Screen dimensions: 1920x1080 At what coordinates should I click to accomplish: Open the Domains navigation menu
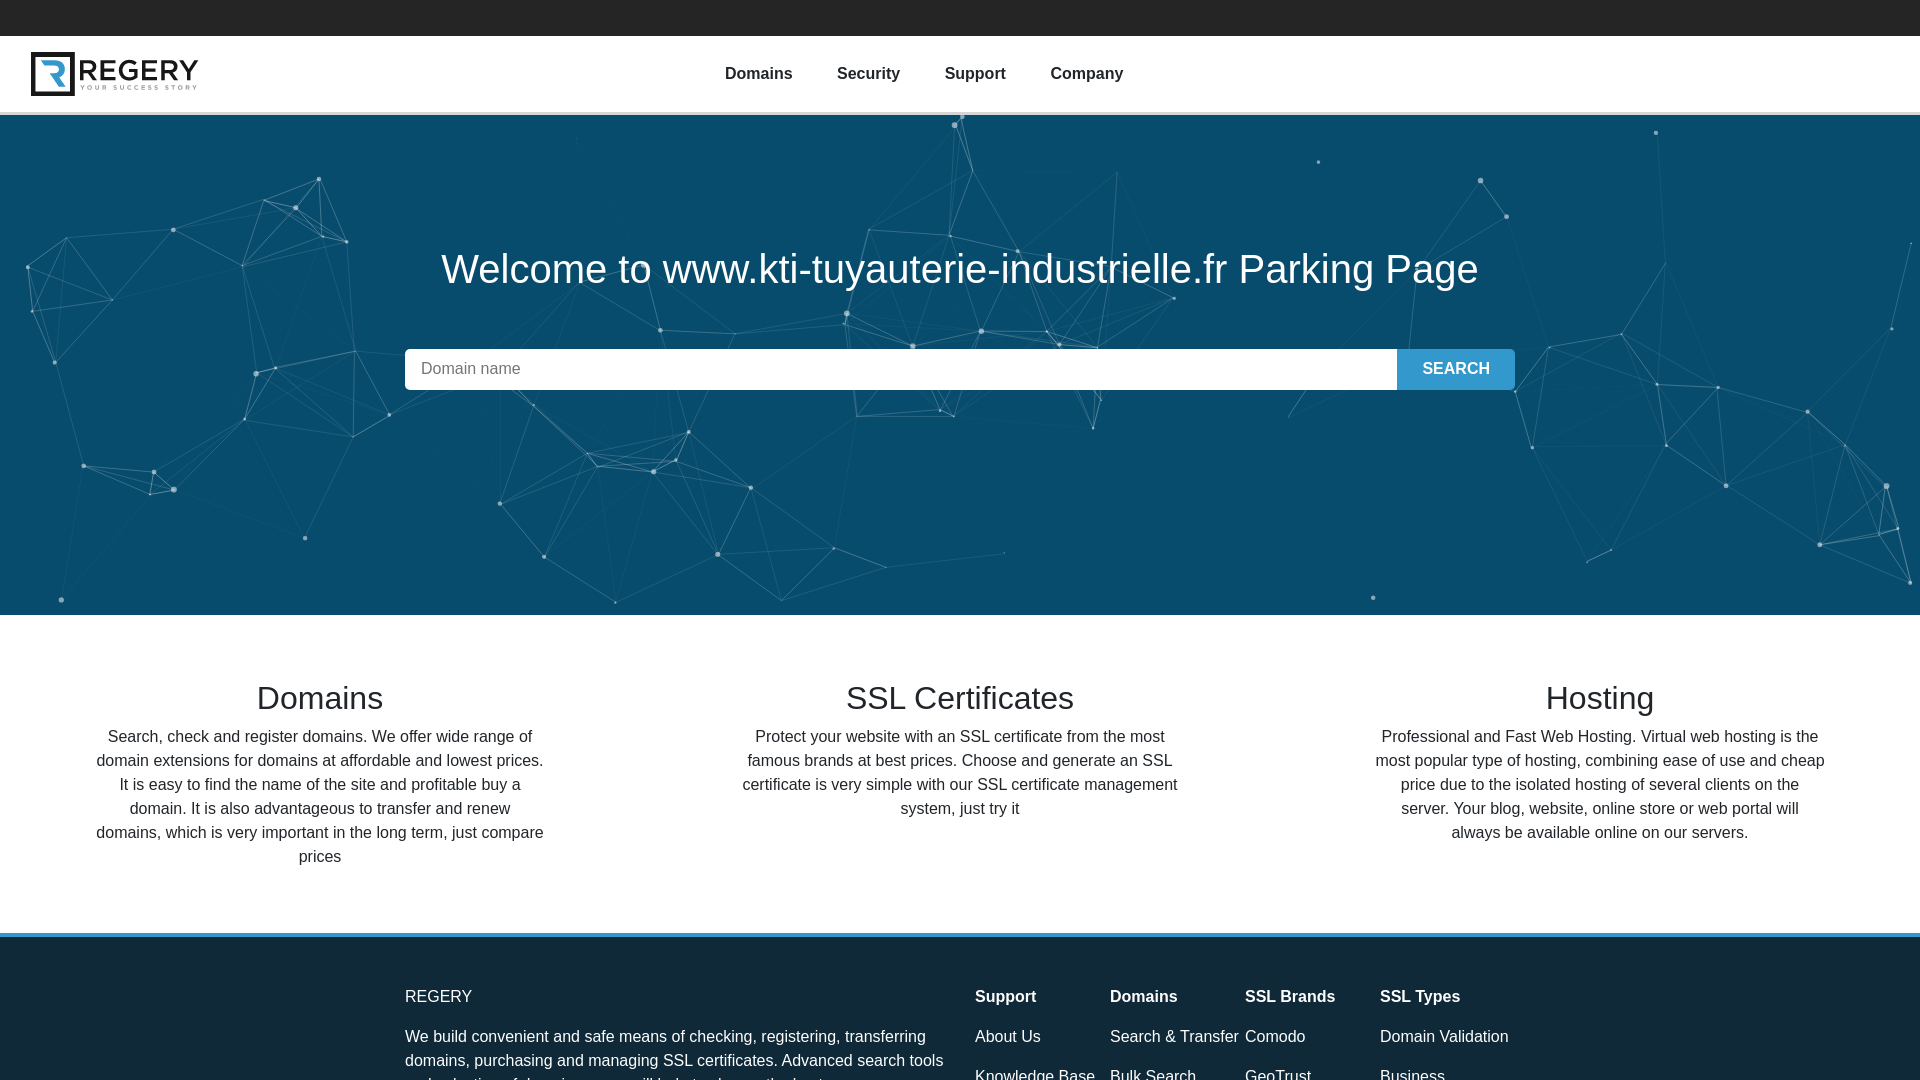coord(758,74)
